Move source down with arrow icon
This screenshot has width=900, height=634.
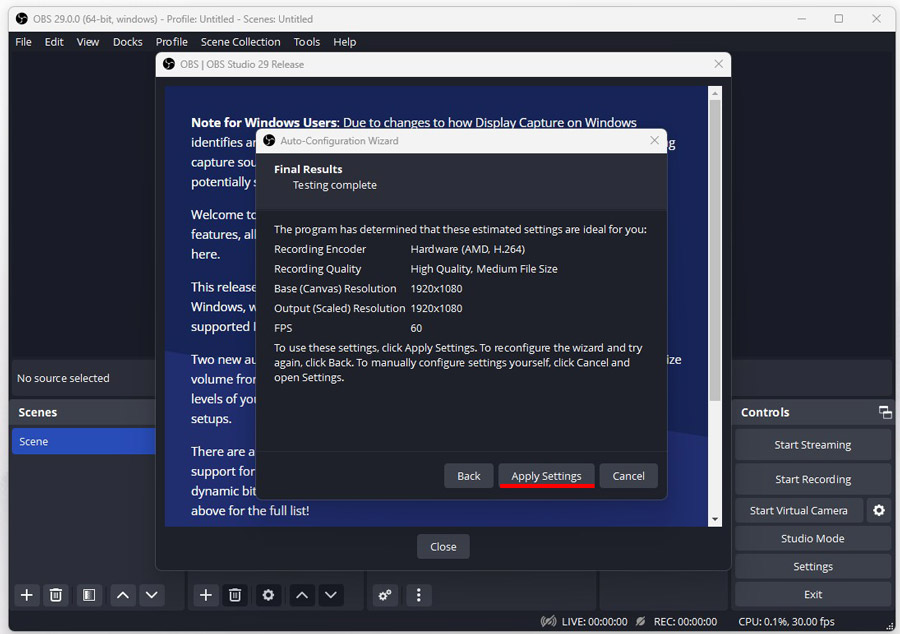click(x=331, y=595)
